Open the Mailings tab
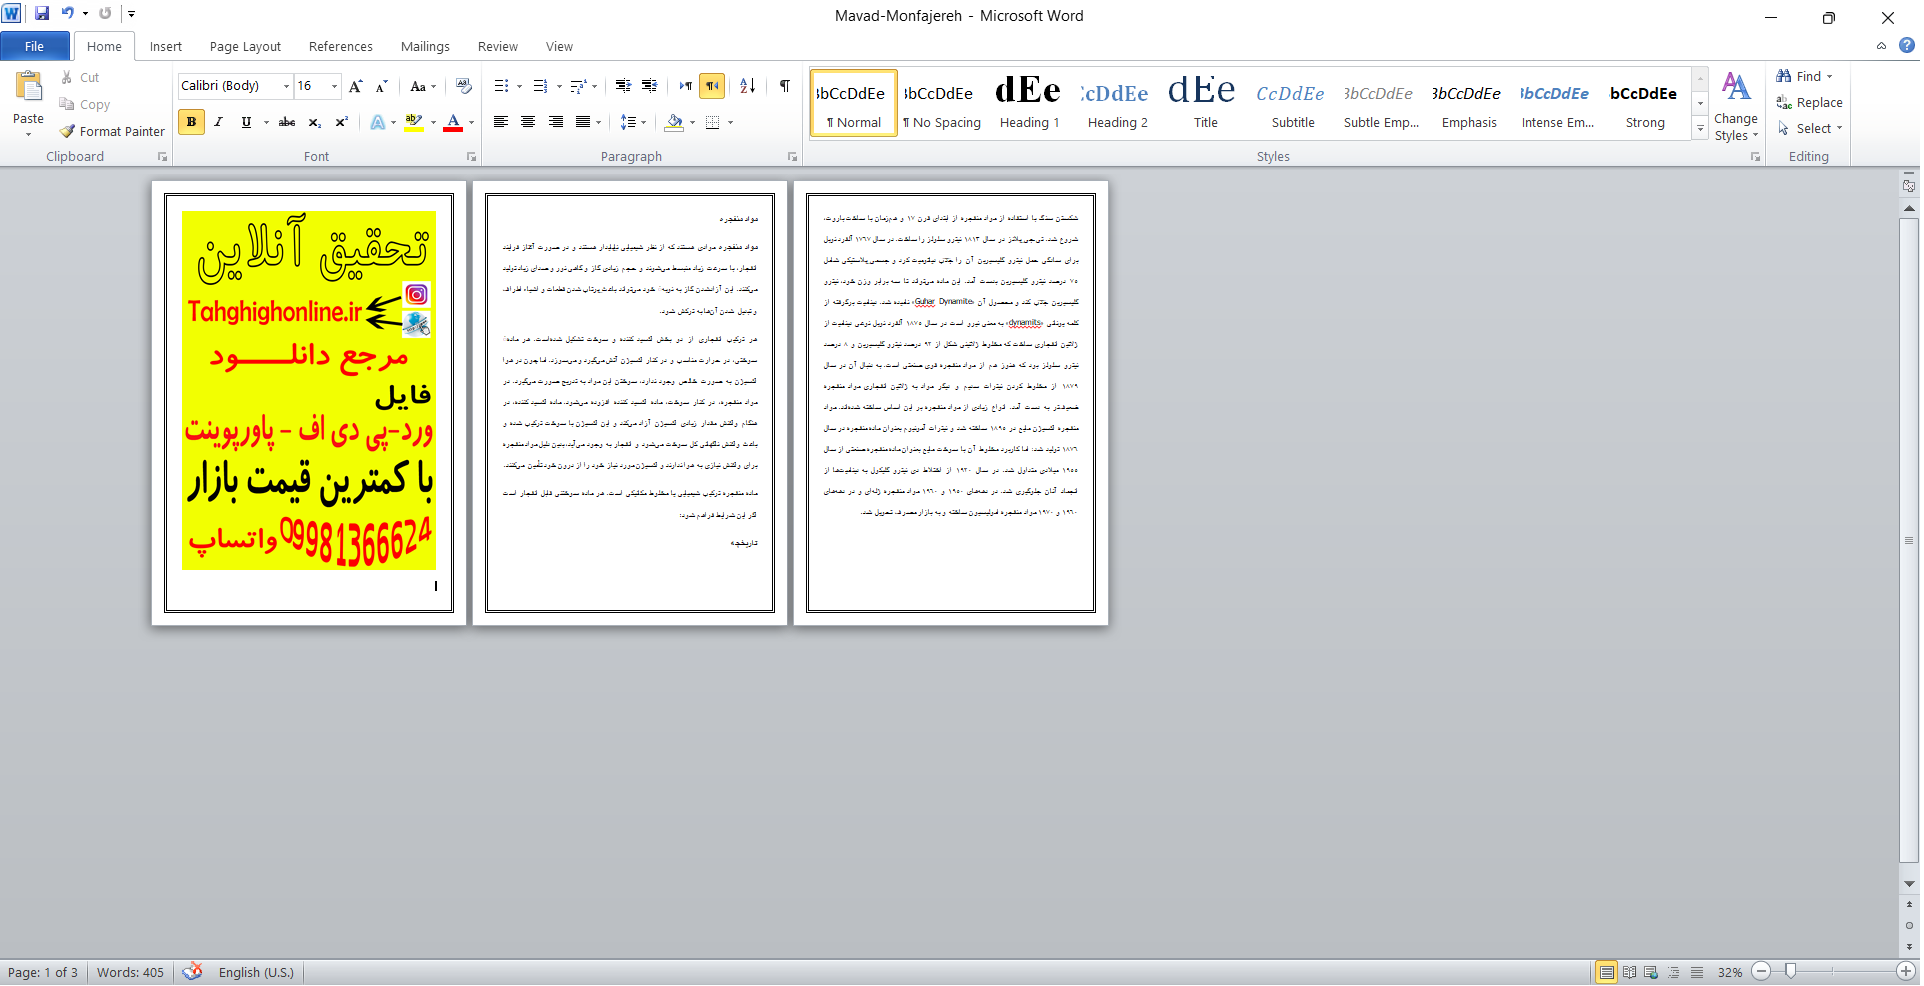Screen dimensions: 1924x986 [x=425, y=46]
